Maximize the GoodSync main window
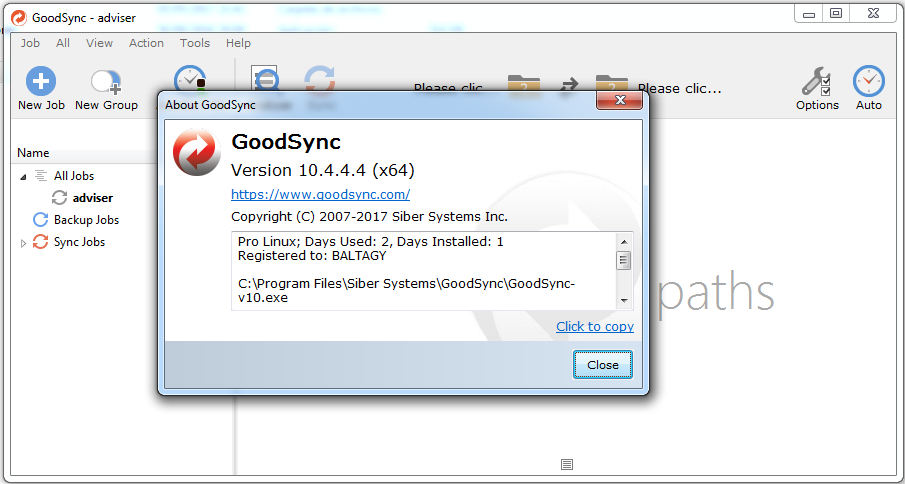The image size is (905, 484). click(x=836, y=14)
